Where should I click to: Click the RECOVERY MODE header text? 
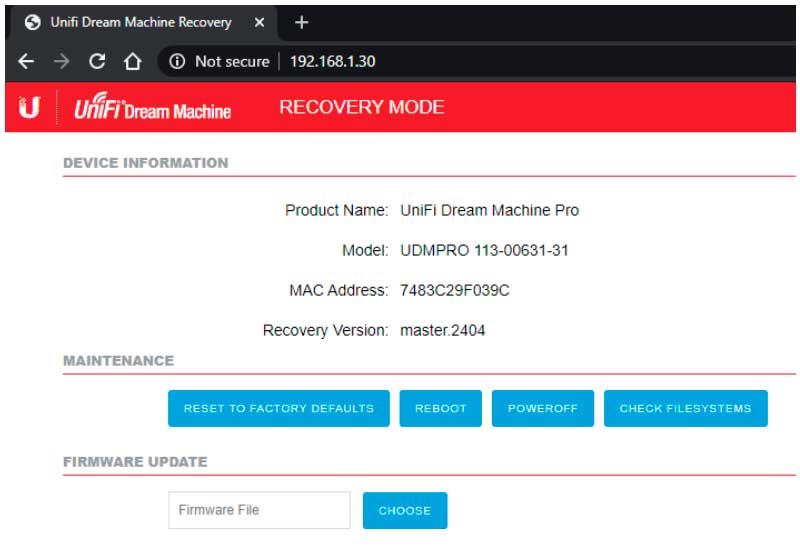362,107
